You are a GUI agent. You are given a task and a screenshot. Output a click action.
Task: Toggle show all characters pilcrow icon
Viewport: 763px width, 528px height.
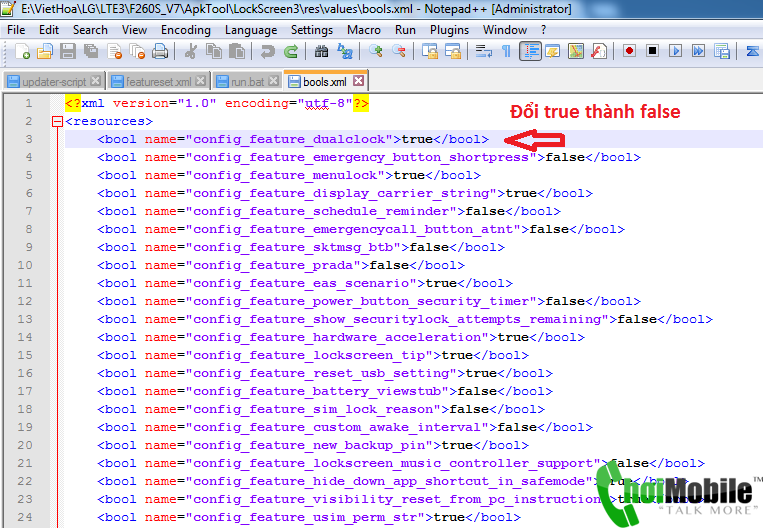(x=507, y=51)
